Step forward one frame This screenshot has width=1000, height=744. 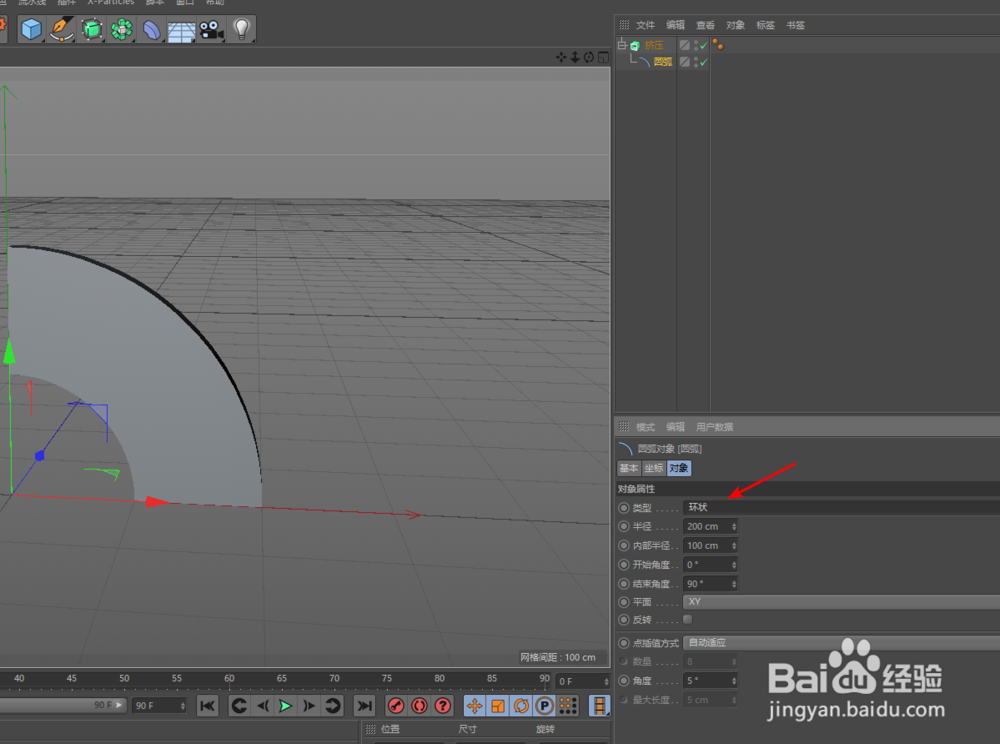coord(309,706)
